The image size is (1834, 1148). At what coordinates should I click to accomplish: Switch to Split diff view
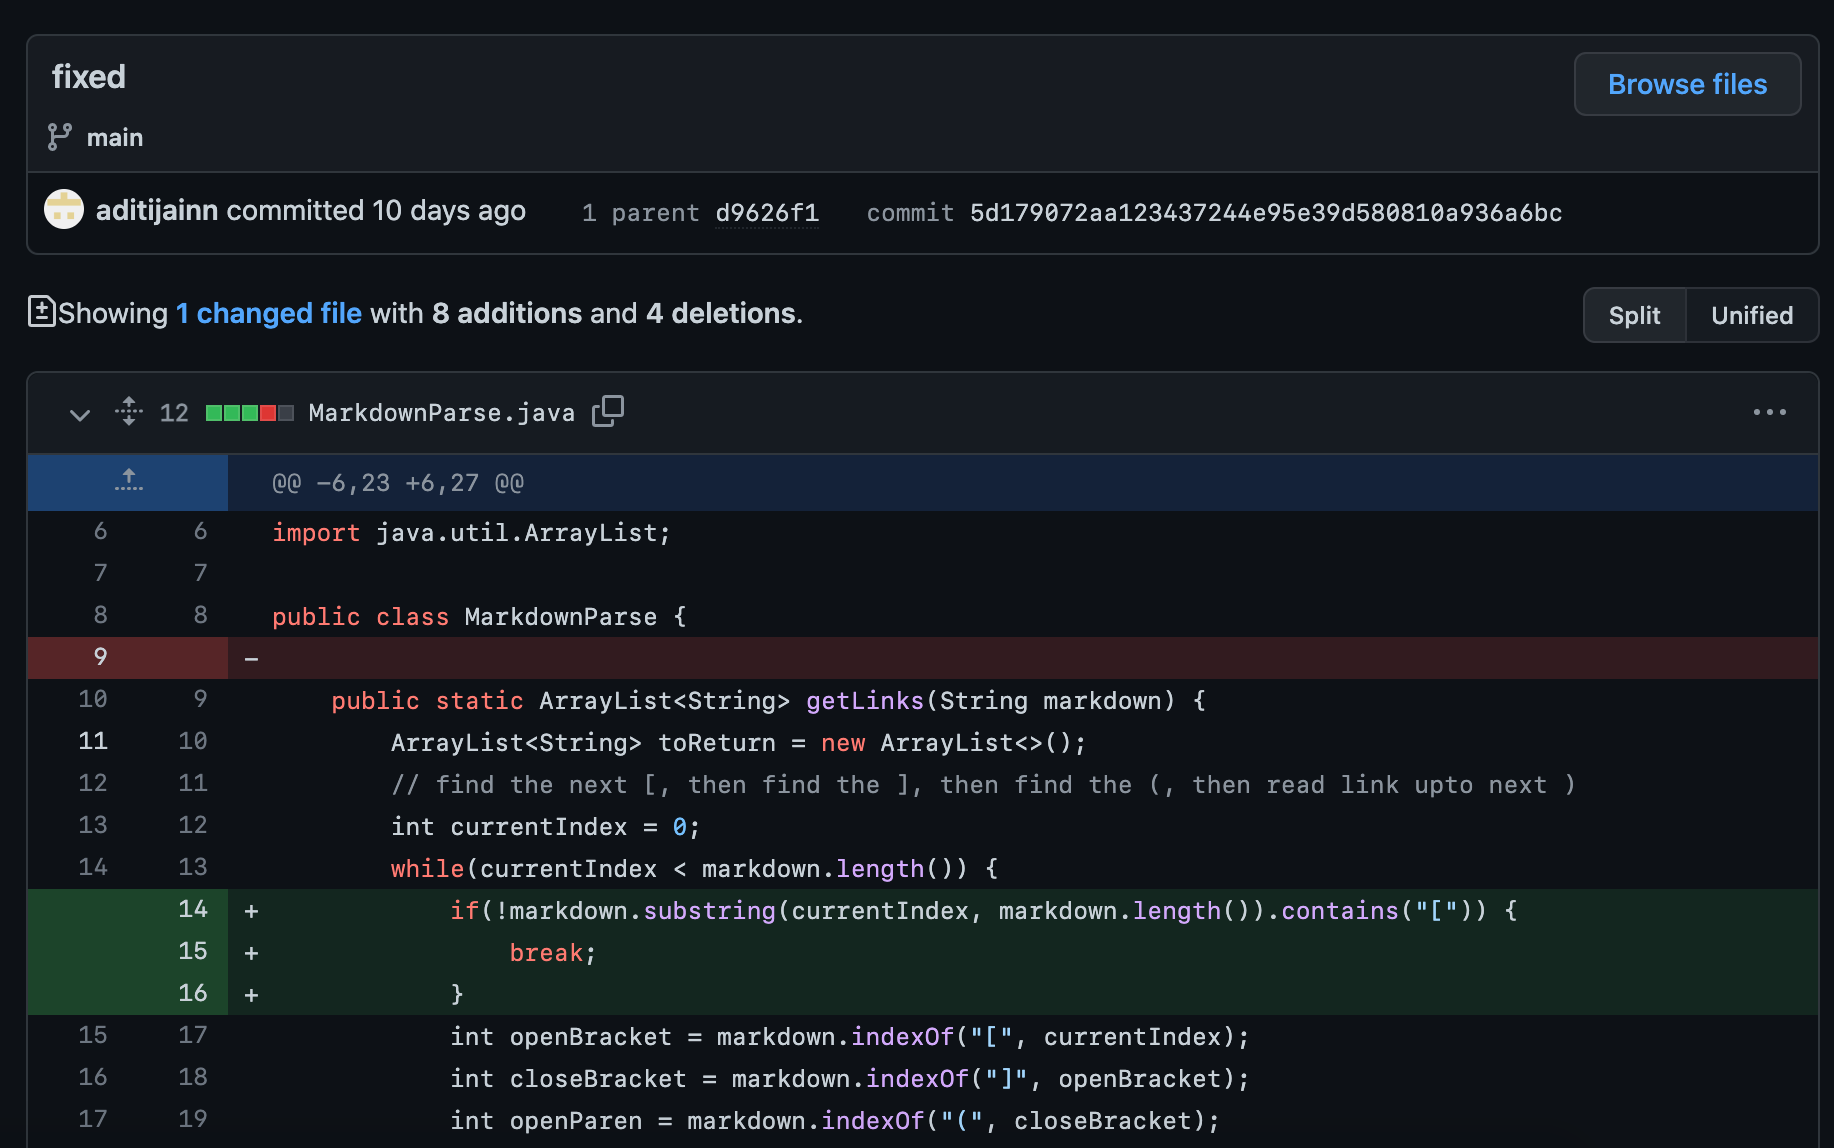point(1634,315)
